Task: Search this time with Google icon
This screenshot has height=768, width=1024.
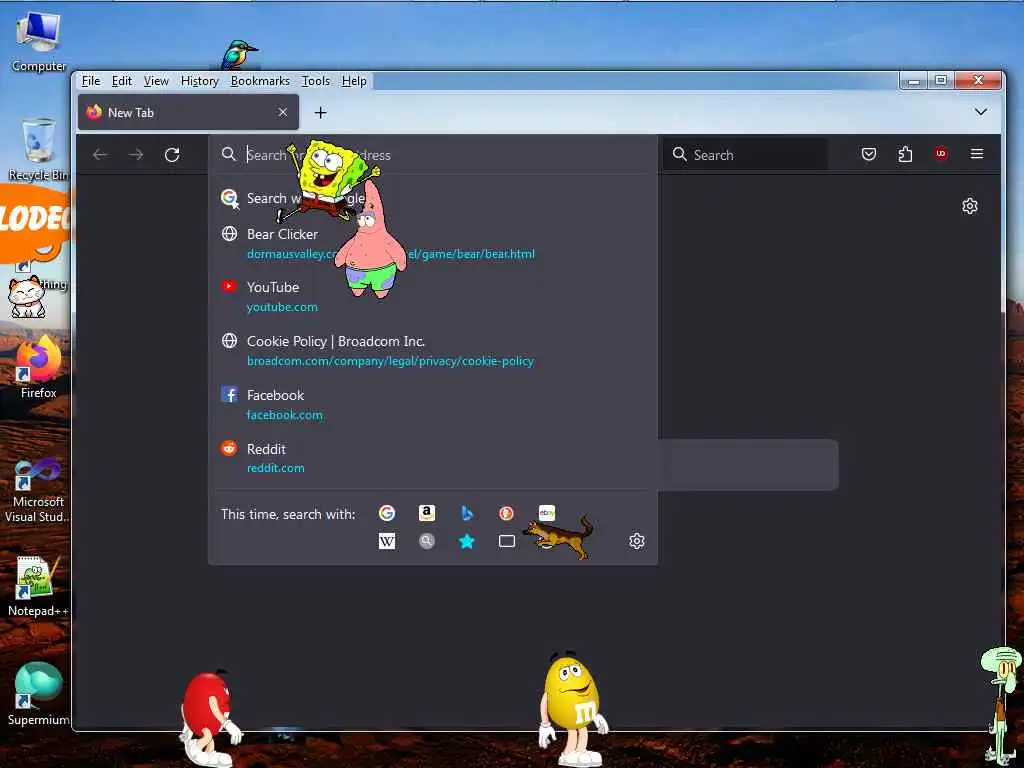Action: pyautogui.click(x=387, y=513)
